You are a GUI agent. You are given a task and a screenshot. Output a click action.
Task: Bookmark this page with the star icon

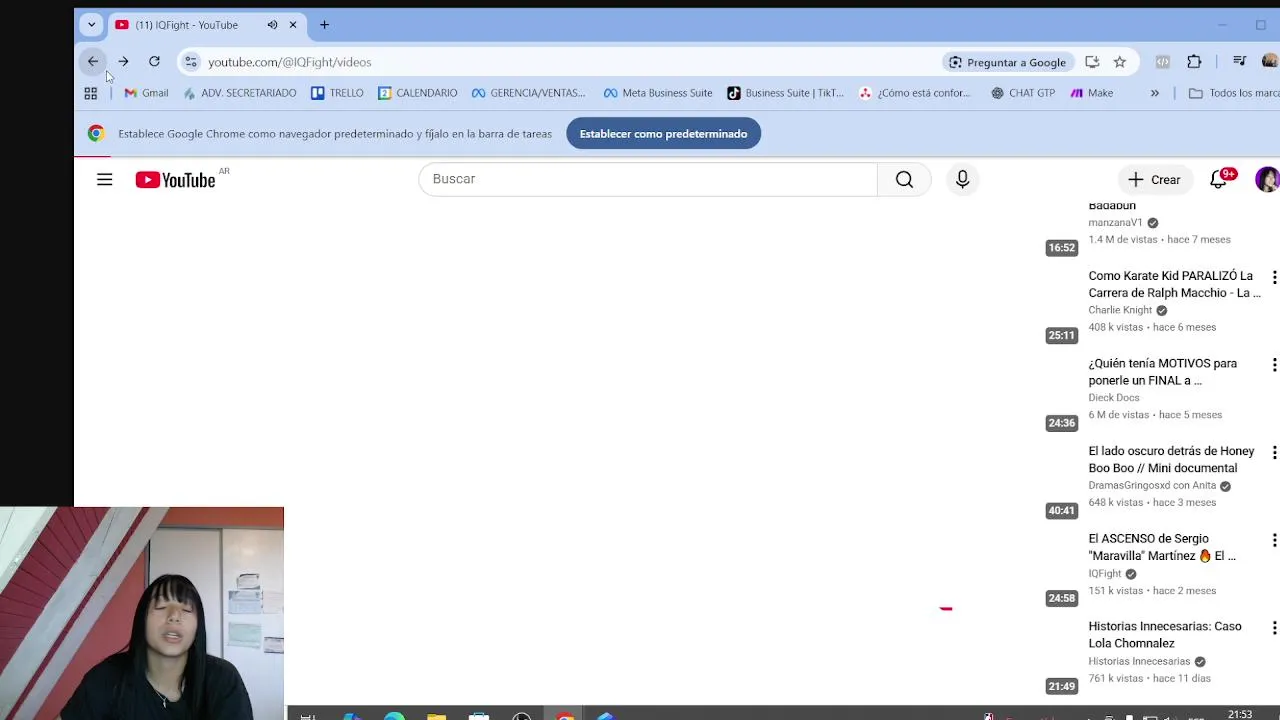point(1120,62)
